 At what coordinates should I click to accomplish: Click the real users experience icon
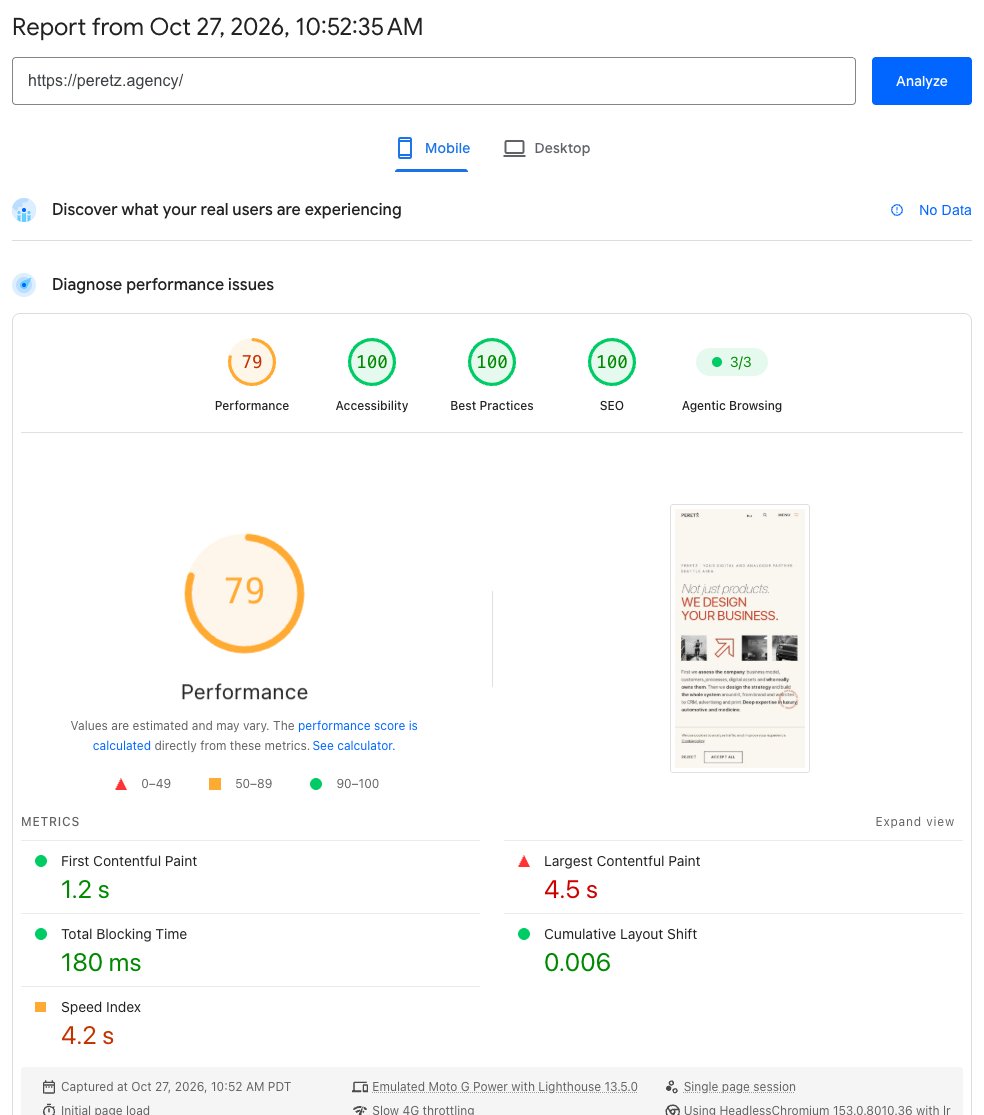tap(24, 210)
